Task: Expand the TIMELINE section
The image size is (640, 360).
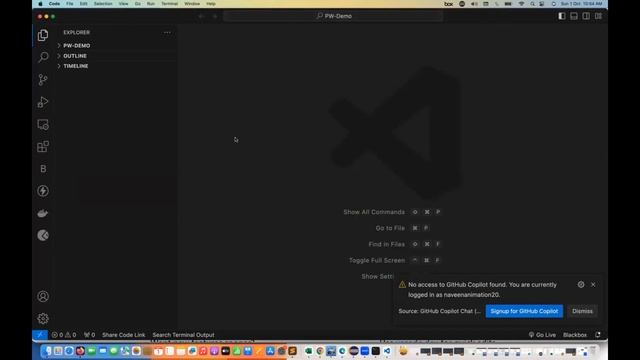Action: click(x=116, y=66)
